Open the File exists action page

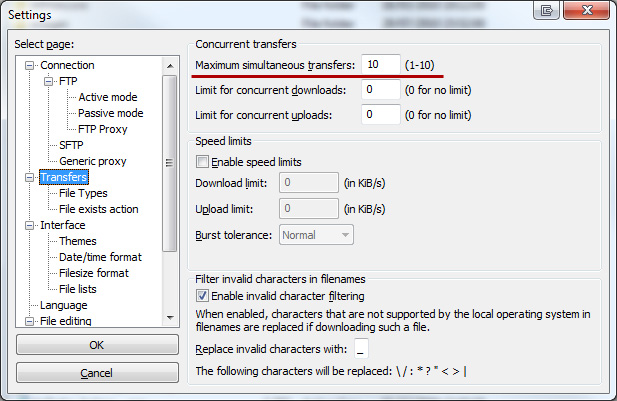(x=99, y=209)
